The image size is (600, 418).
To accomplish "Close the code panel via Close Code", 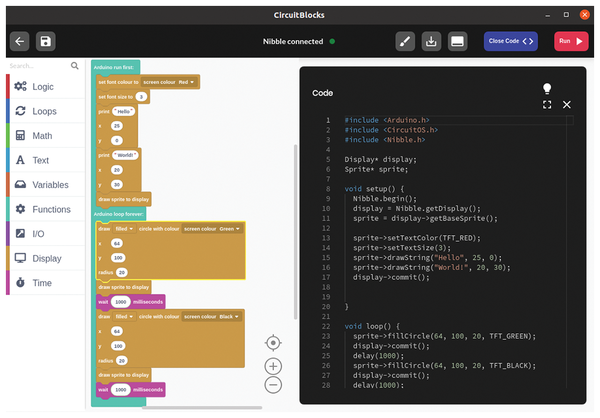I will pos(510,41).
